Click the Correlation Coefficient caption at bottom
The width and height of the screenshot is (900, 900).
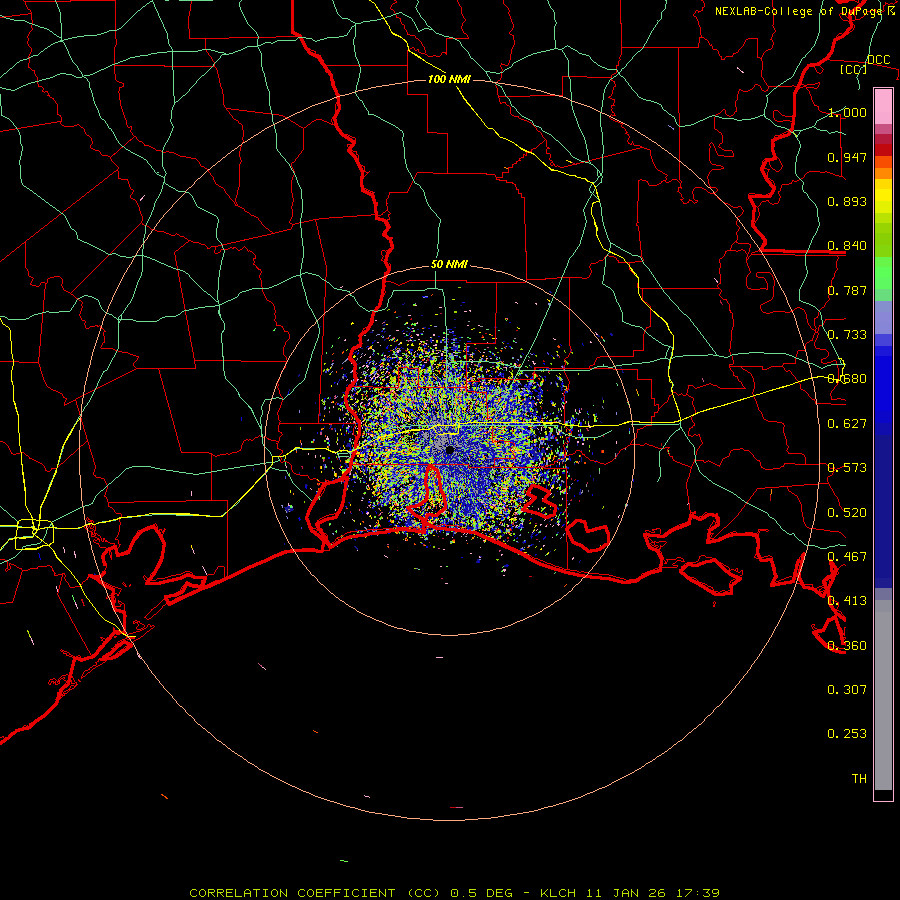(454, 893)
